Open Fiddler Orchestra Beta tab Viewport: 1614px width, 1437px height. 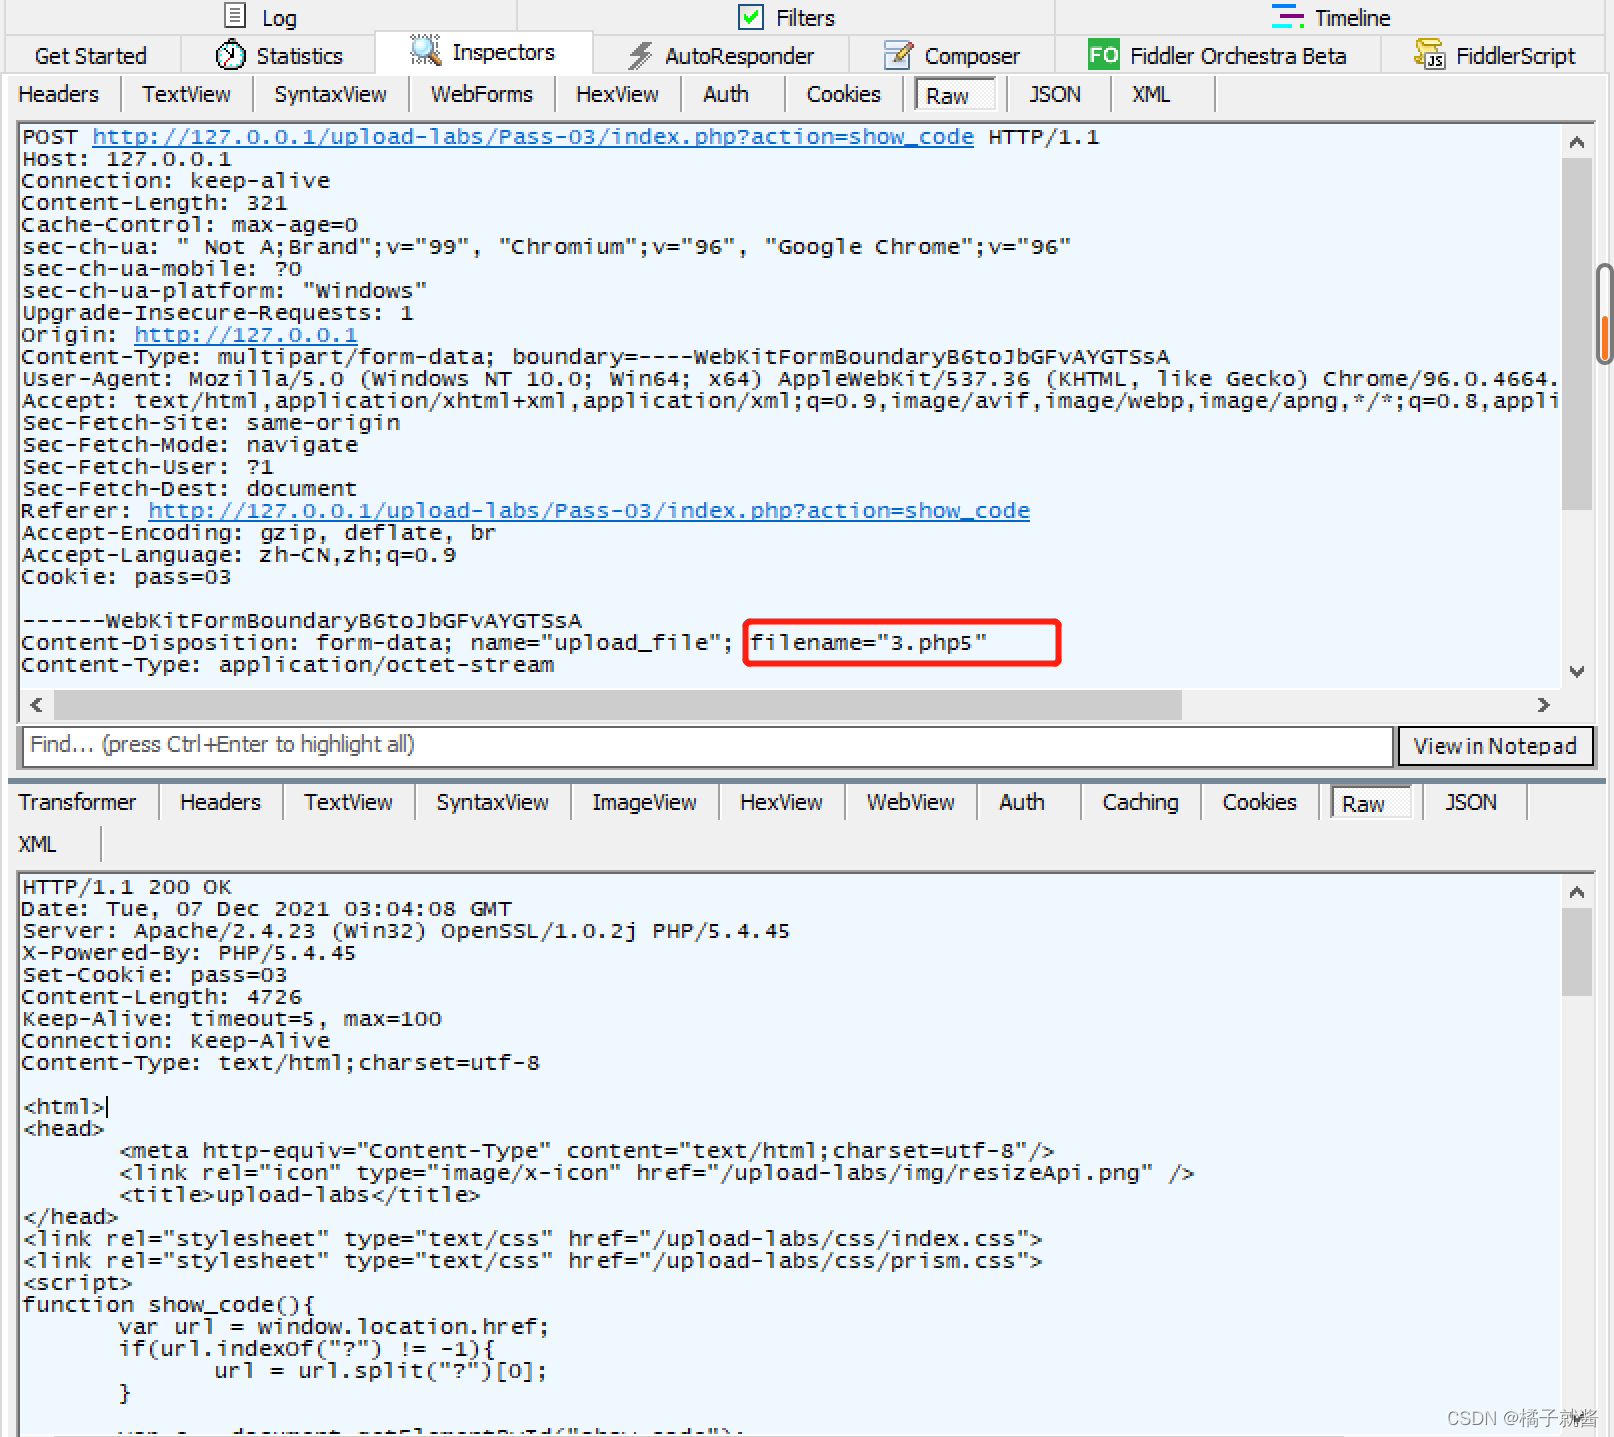coord(1217,56)
